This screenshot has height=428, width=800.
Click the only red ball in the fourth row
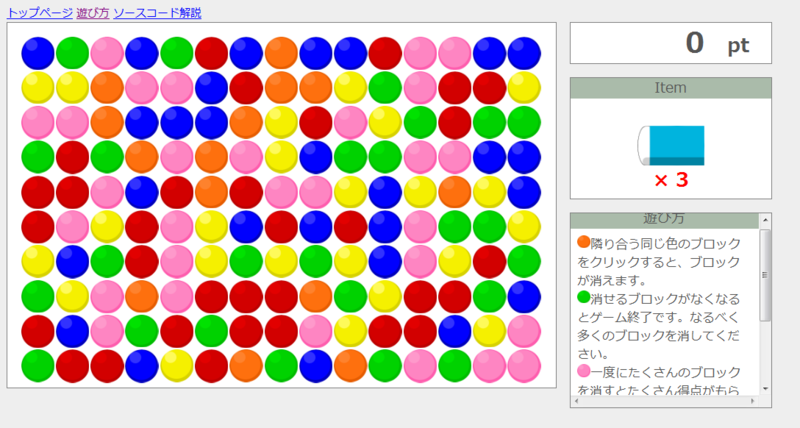(x=72, y=157)
